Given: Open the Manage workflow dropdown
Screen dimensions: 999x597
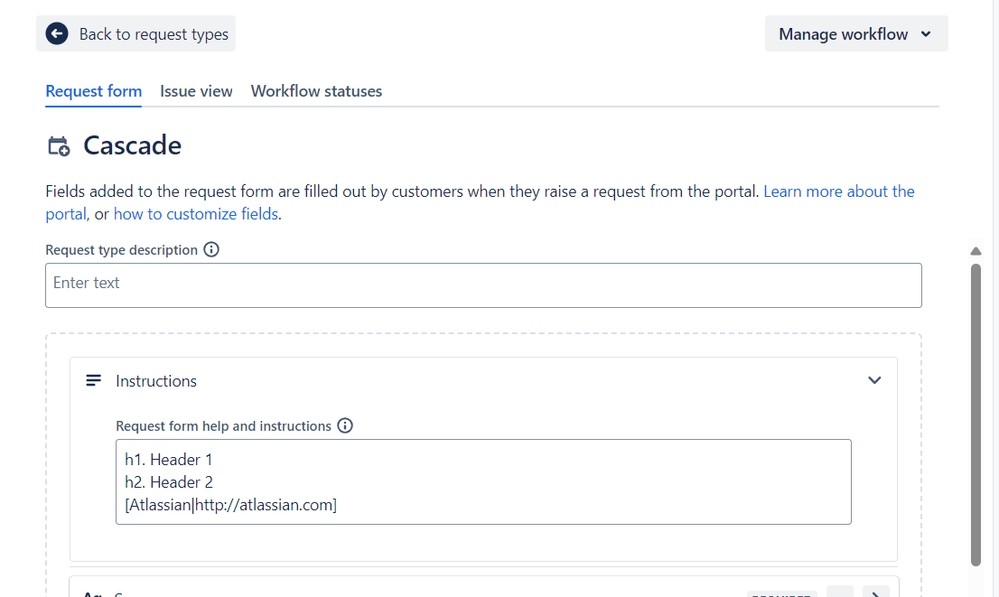Looking at the screenshot, I should coord(856,34).
